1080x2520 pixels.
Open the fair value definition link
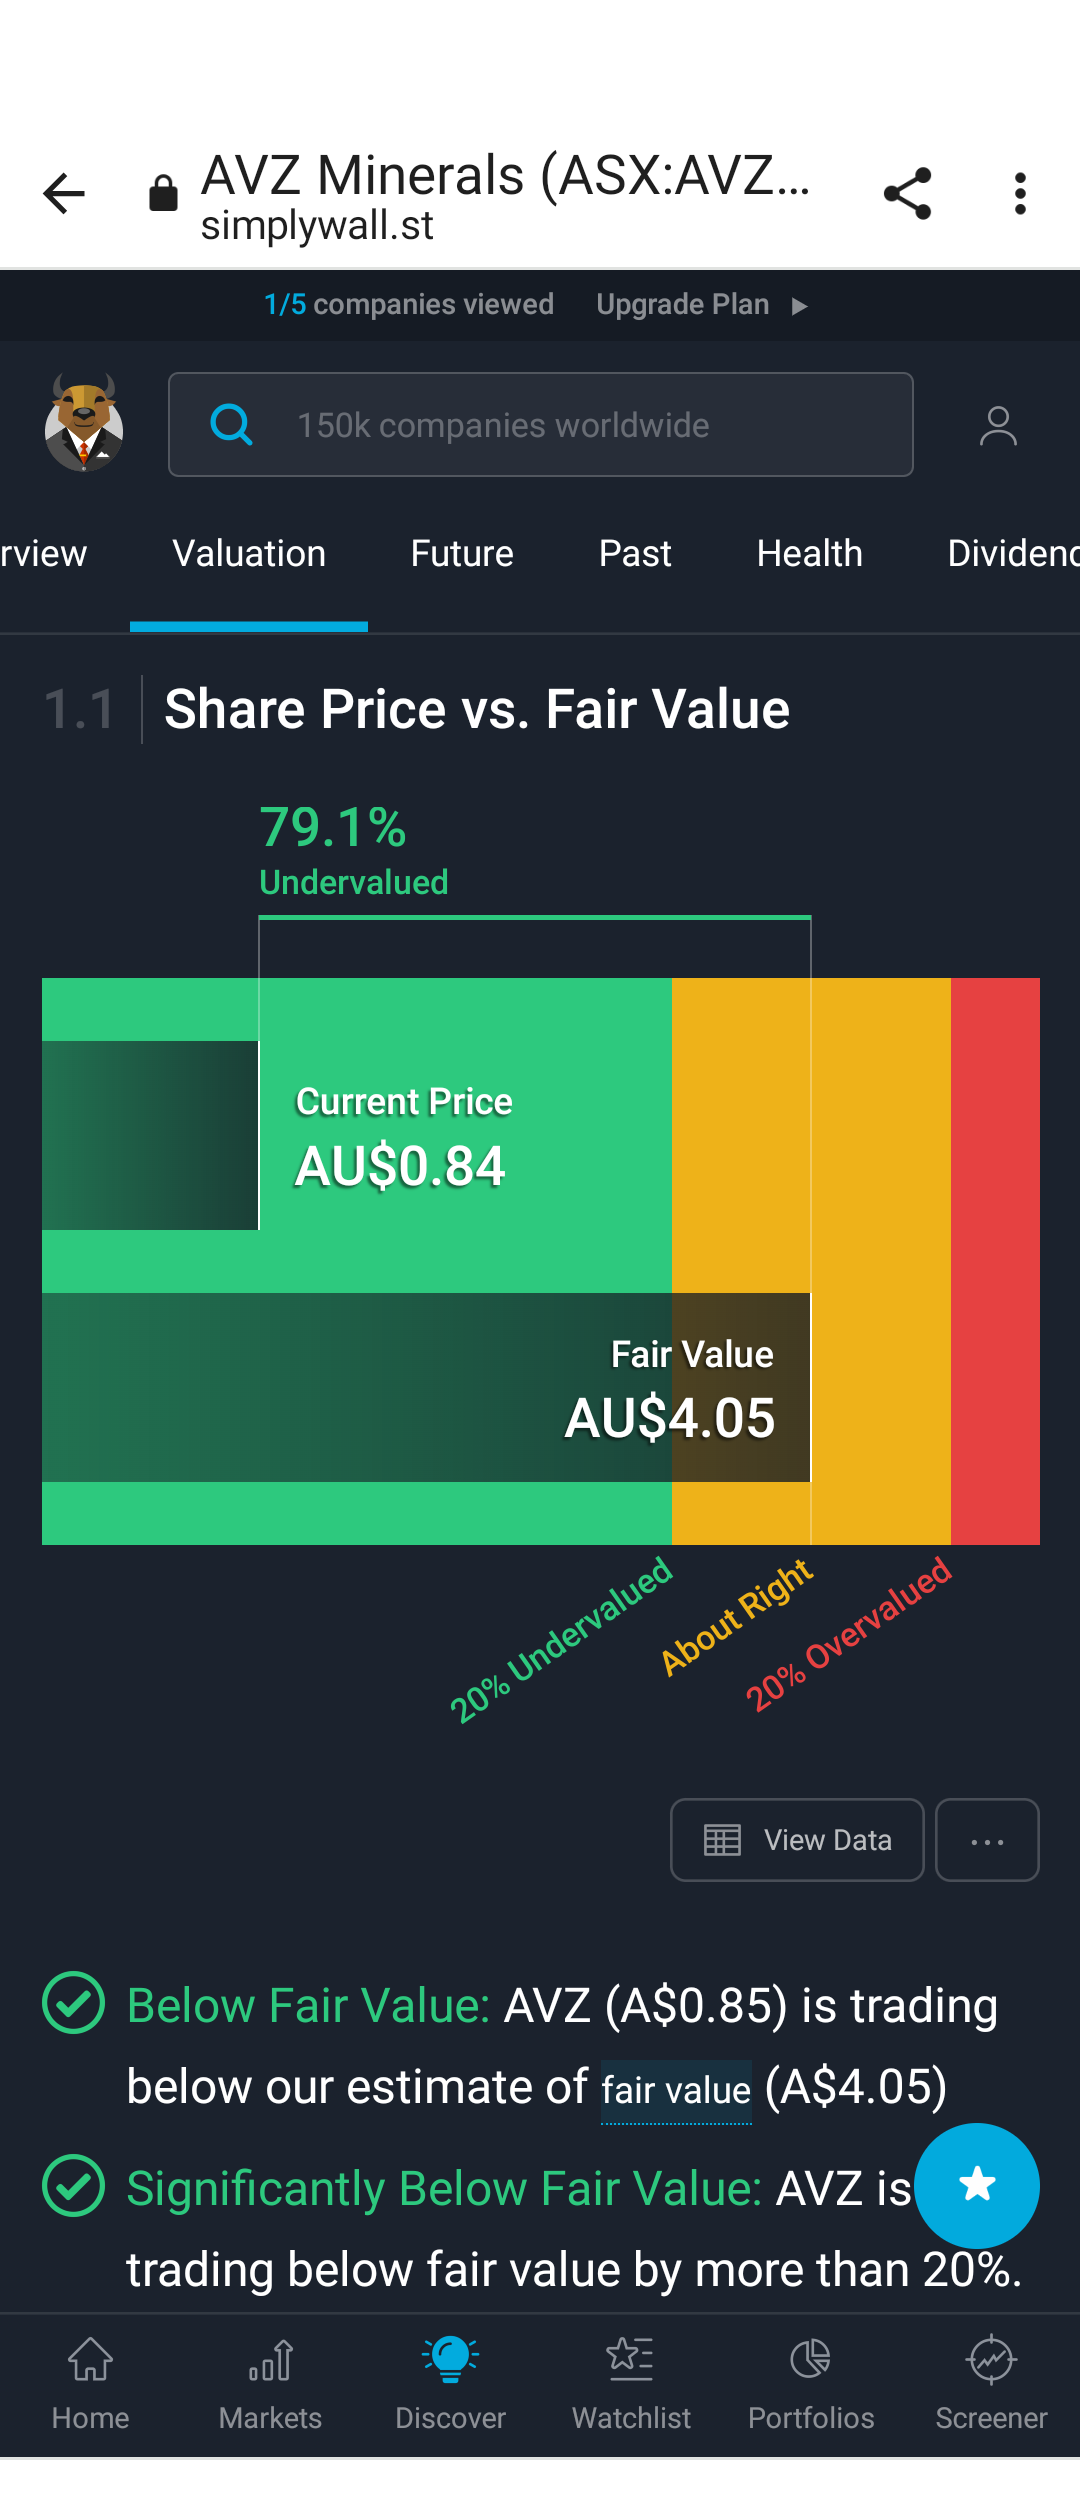click(676, 2090)
